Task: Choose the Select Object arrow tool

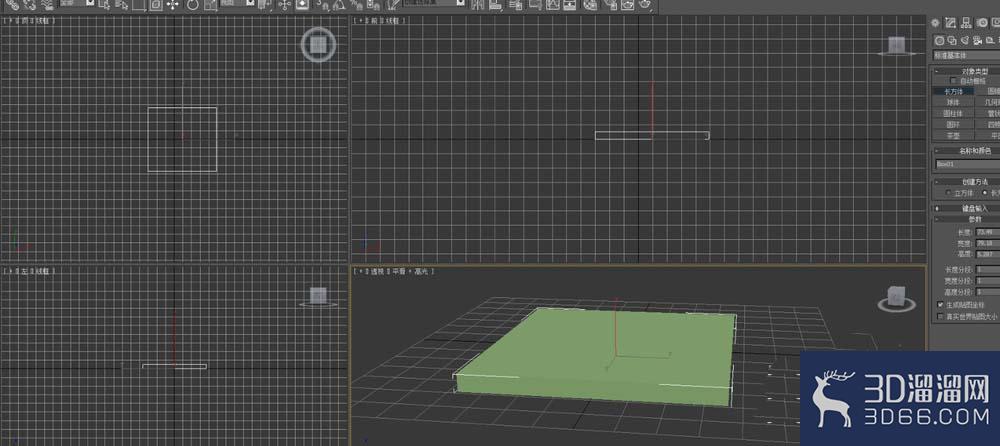Action: (104, 5)
